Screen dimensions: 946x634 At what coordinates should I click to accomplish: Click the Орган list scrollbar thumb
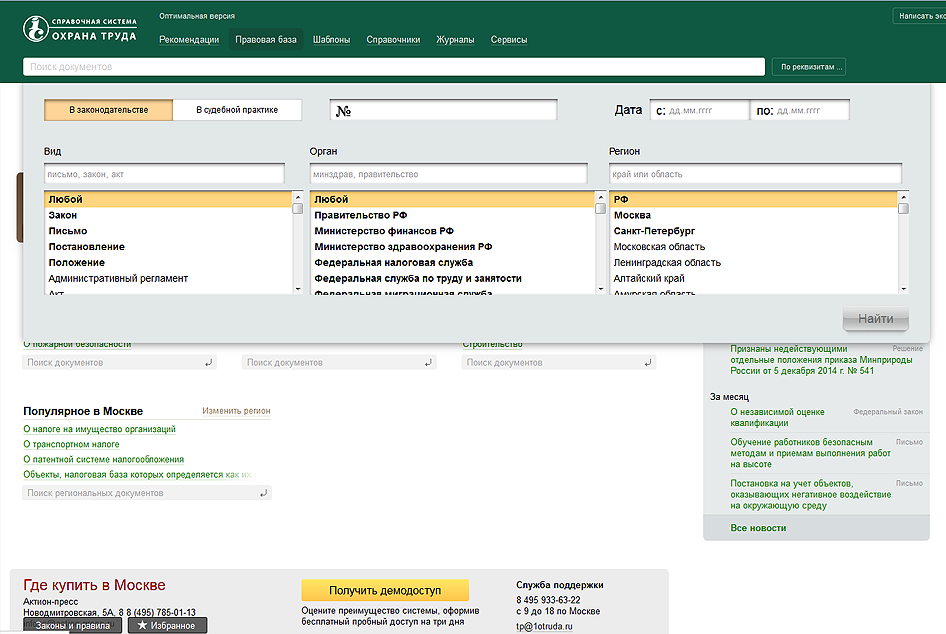coord(600,209)
